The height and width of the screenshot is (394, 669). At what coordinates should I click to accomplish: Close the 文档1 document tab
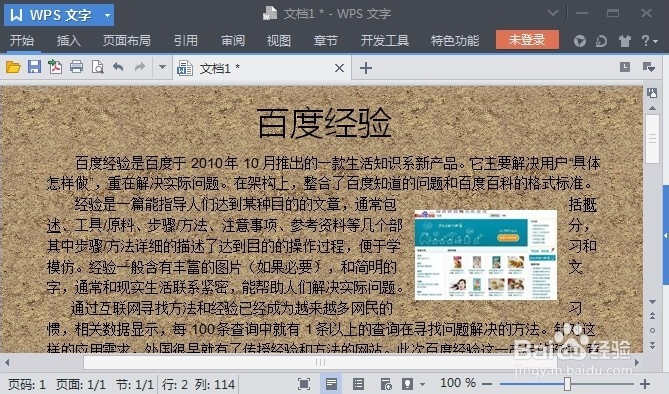pos(339,68)
